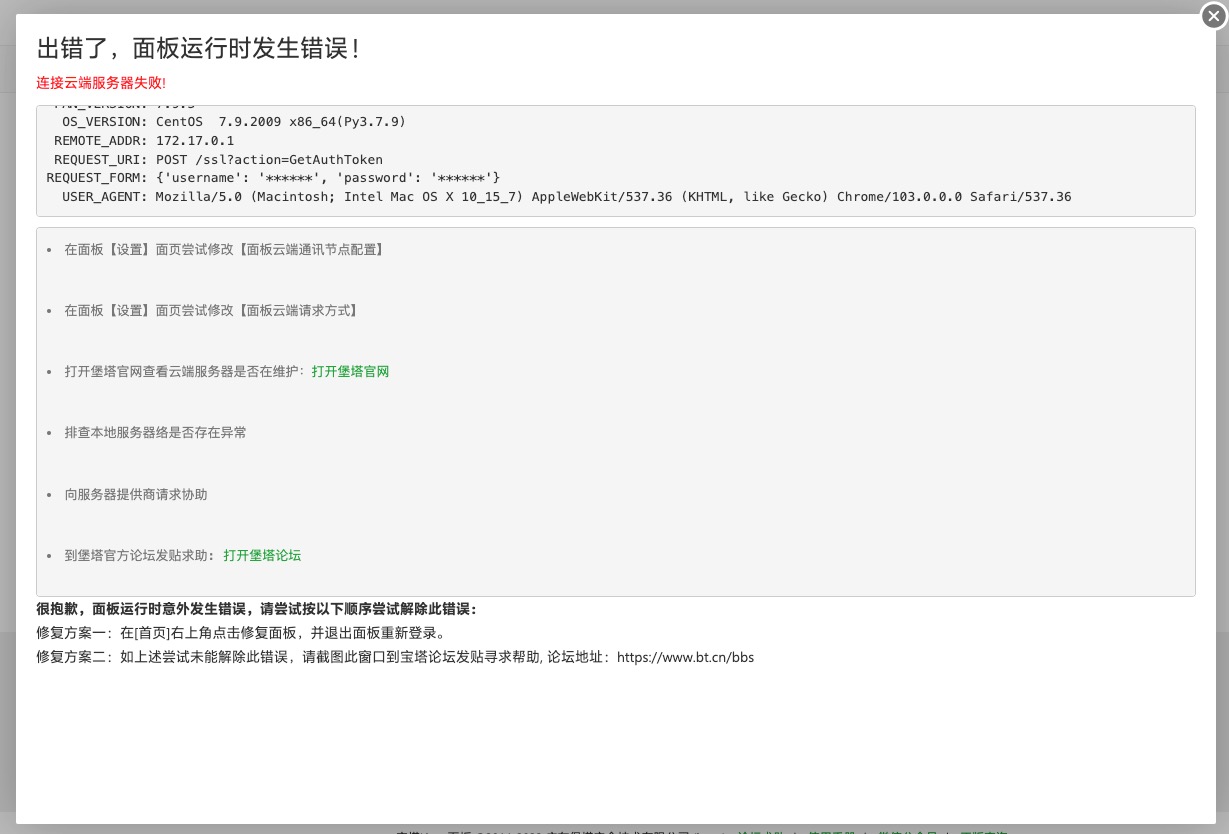Click the REMOTE_ADDR 172.17.0.1 line
Screen dimensions: 1229x834
[144, 140]
